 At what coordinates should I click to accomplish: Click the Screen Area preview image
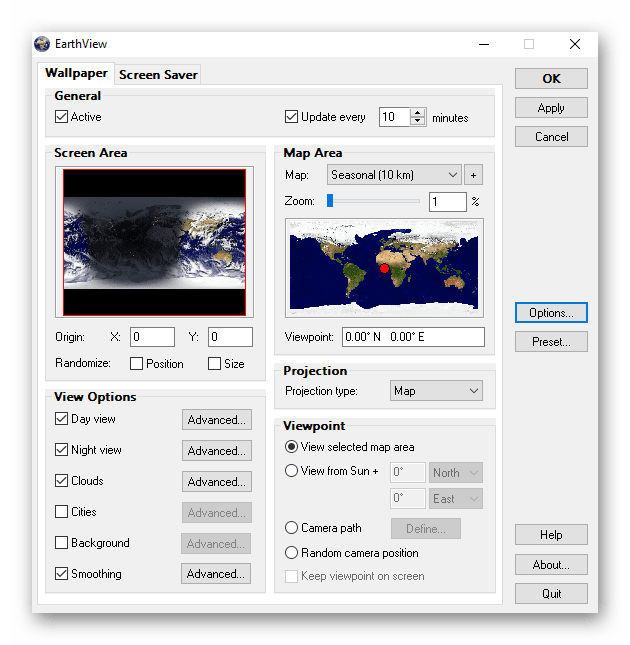pyautogui.click(x=154, y=242)
